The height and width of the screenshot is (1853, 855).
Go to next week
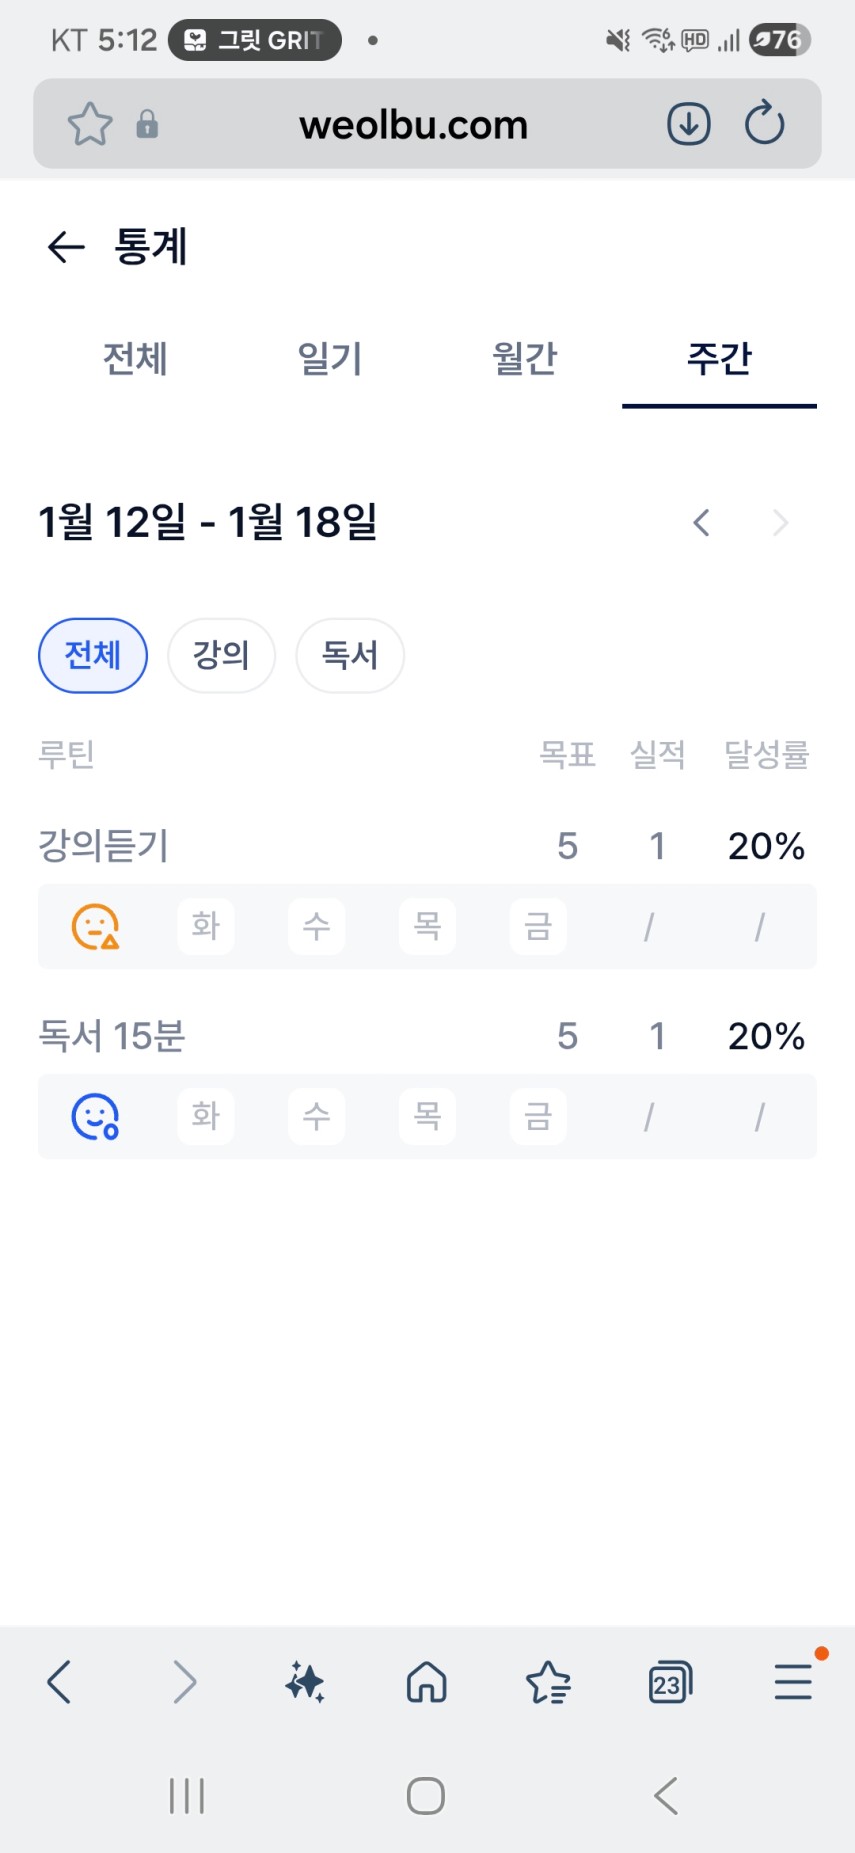click(x=781, y=522)
